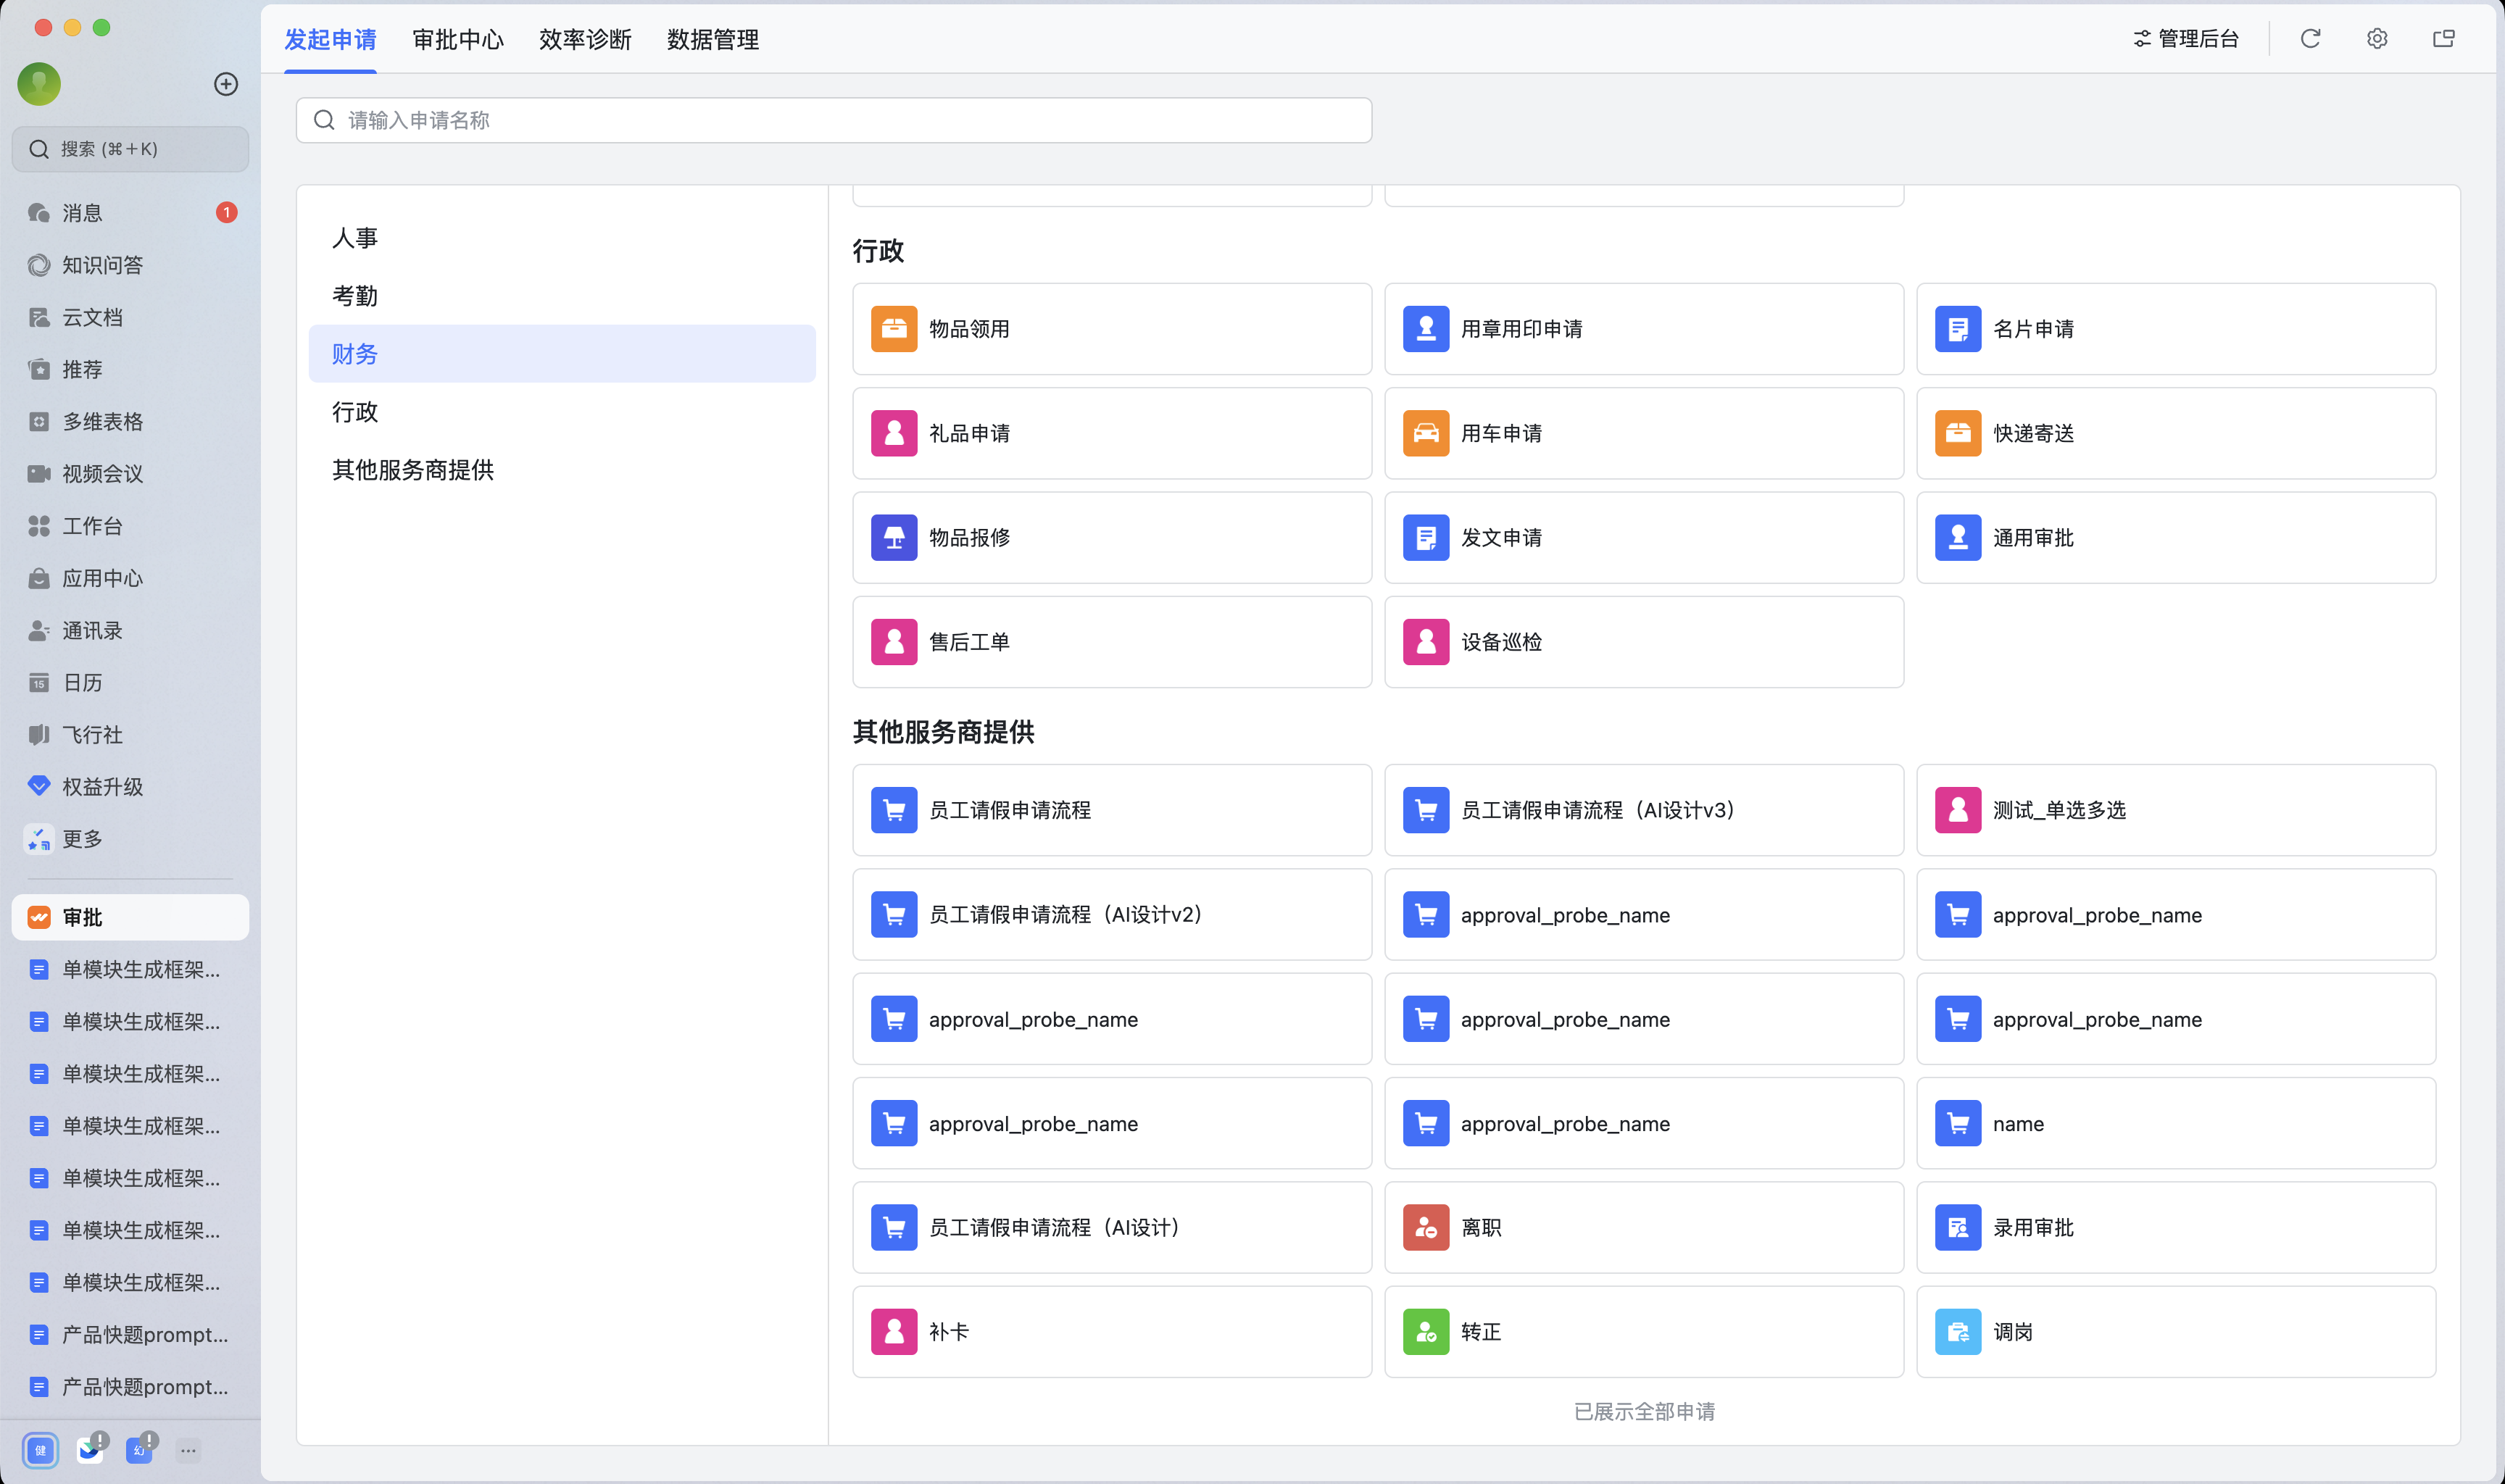2505x1484 pixels.
Task: Select 审批 item in the sidebar
Action: coord(130,917)
